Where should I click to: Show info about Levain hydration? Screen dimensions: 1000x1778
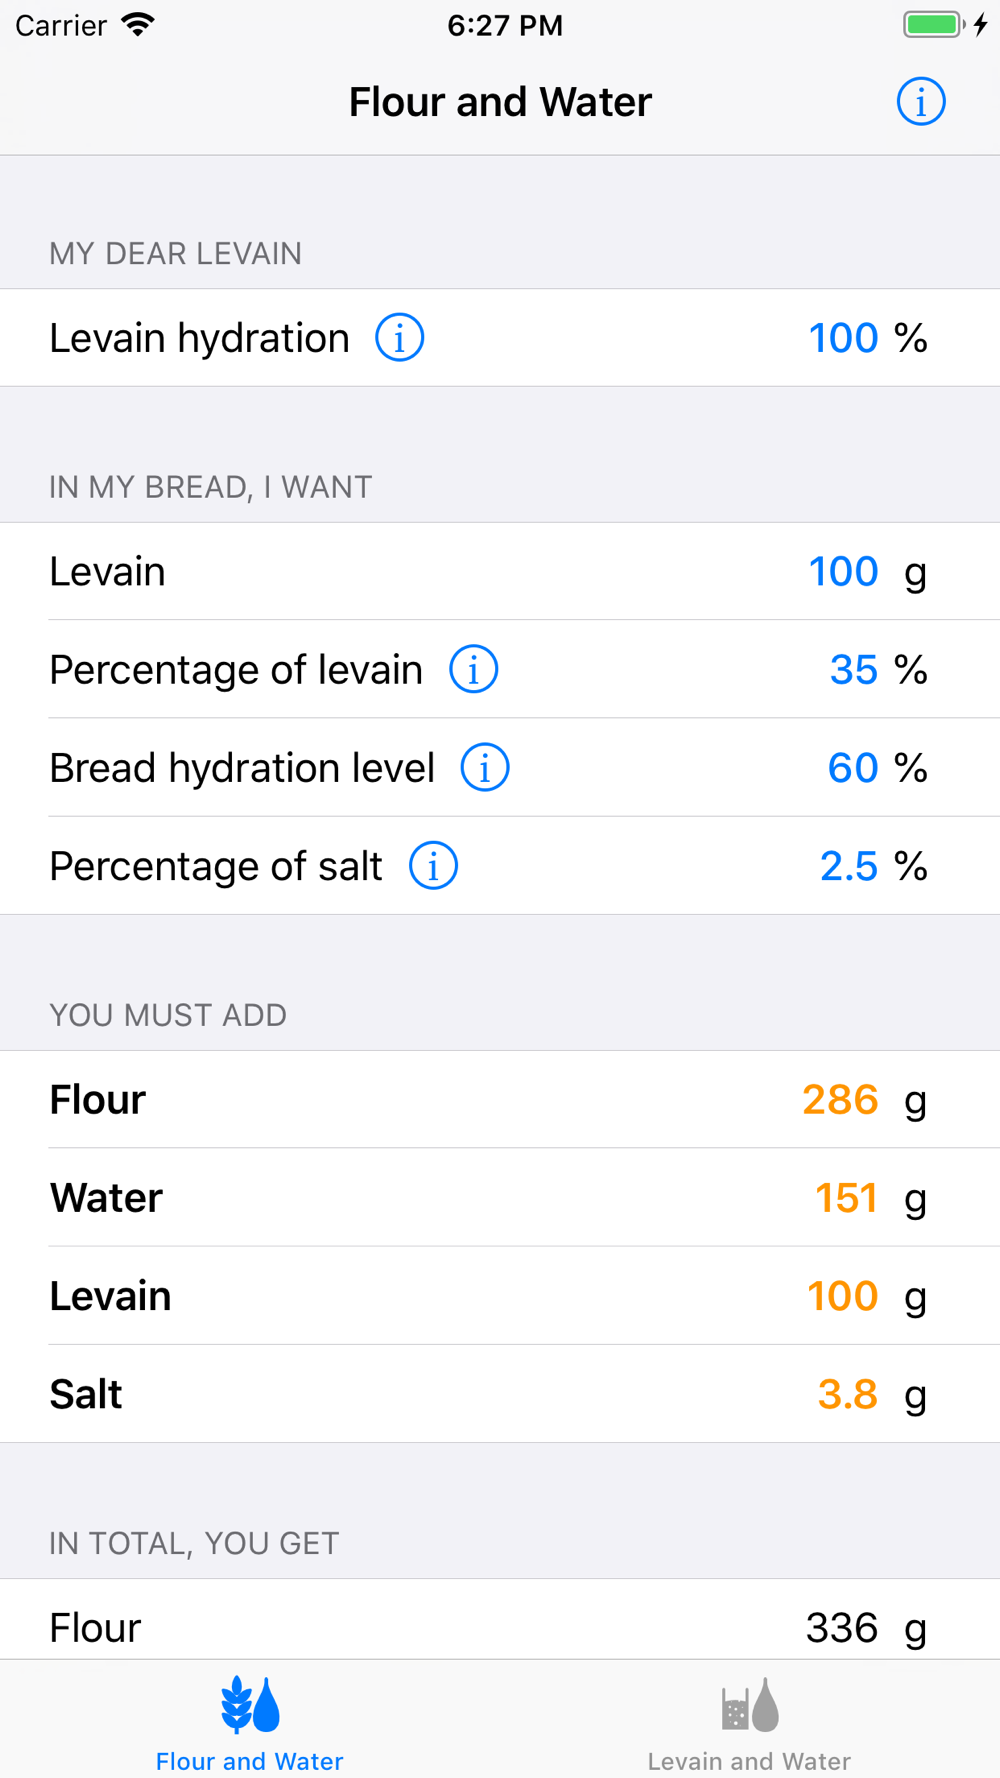[399, 338]
